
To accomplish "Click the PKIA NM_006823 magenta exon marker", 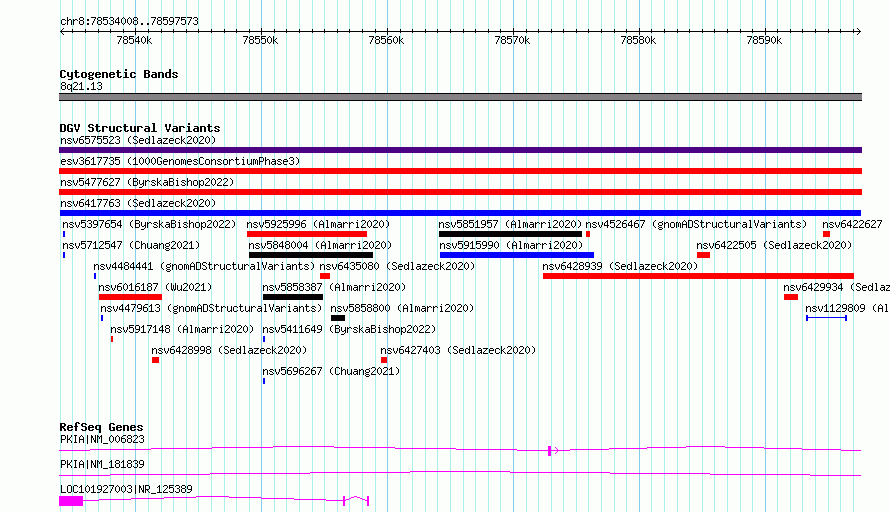I will tap(549, 451).
